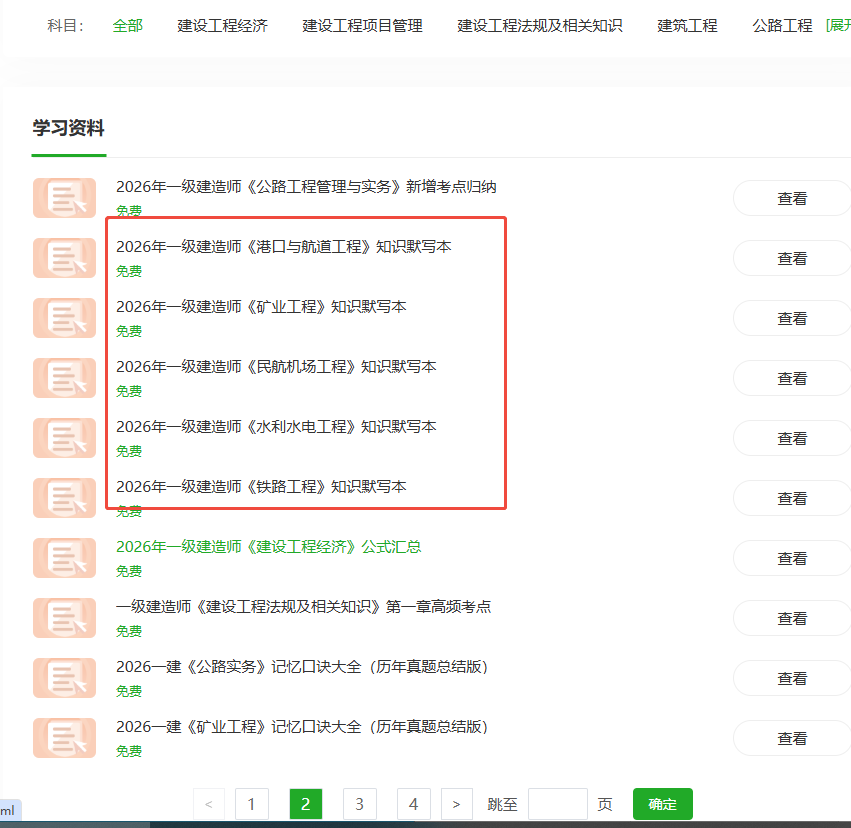Click 查看 for 水利水电工程 默写本
Screen dimensions: 851x828
click(x=792, y=438)
